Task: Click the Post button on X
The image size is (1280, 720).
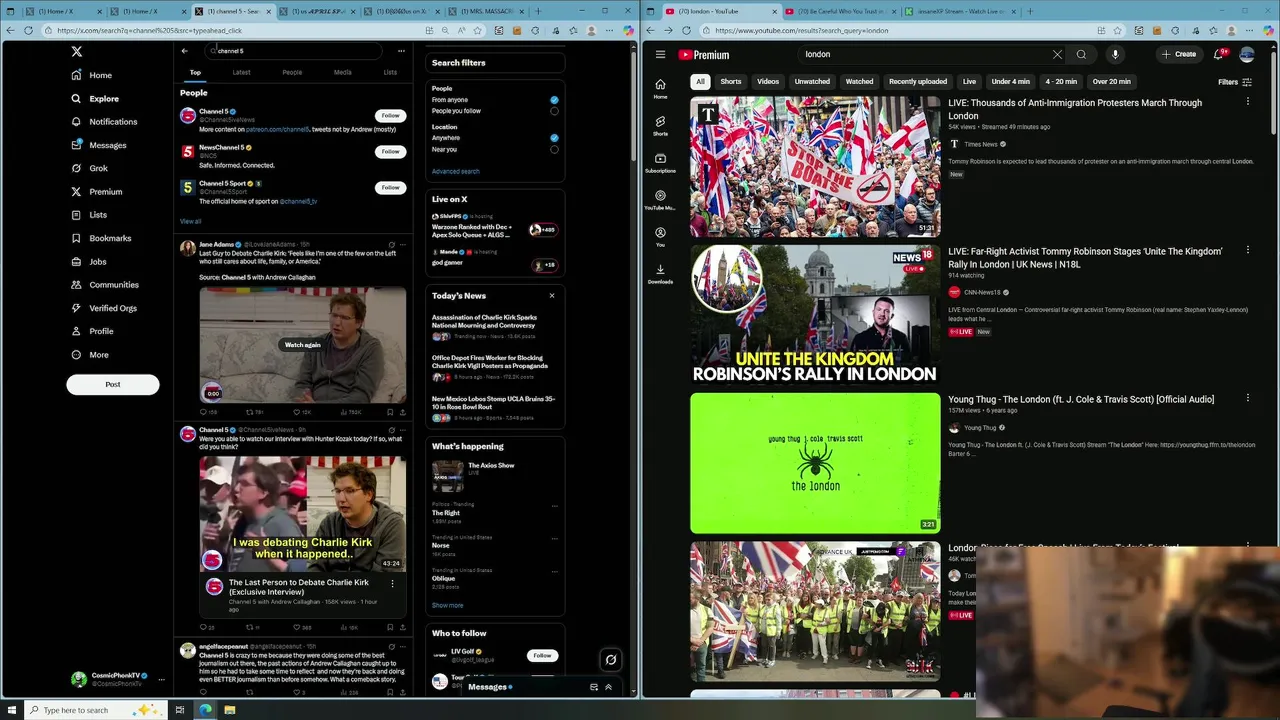Action: (x=113, y=384)
